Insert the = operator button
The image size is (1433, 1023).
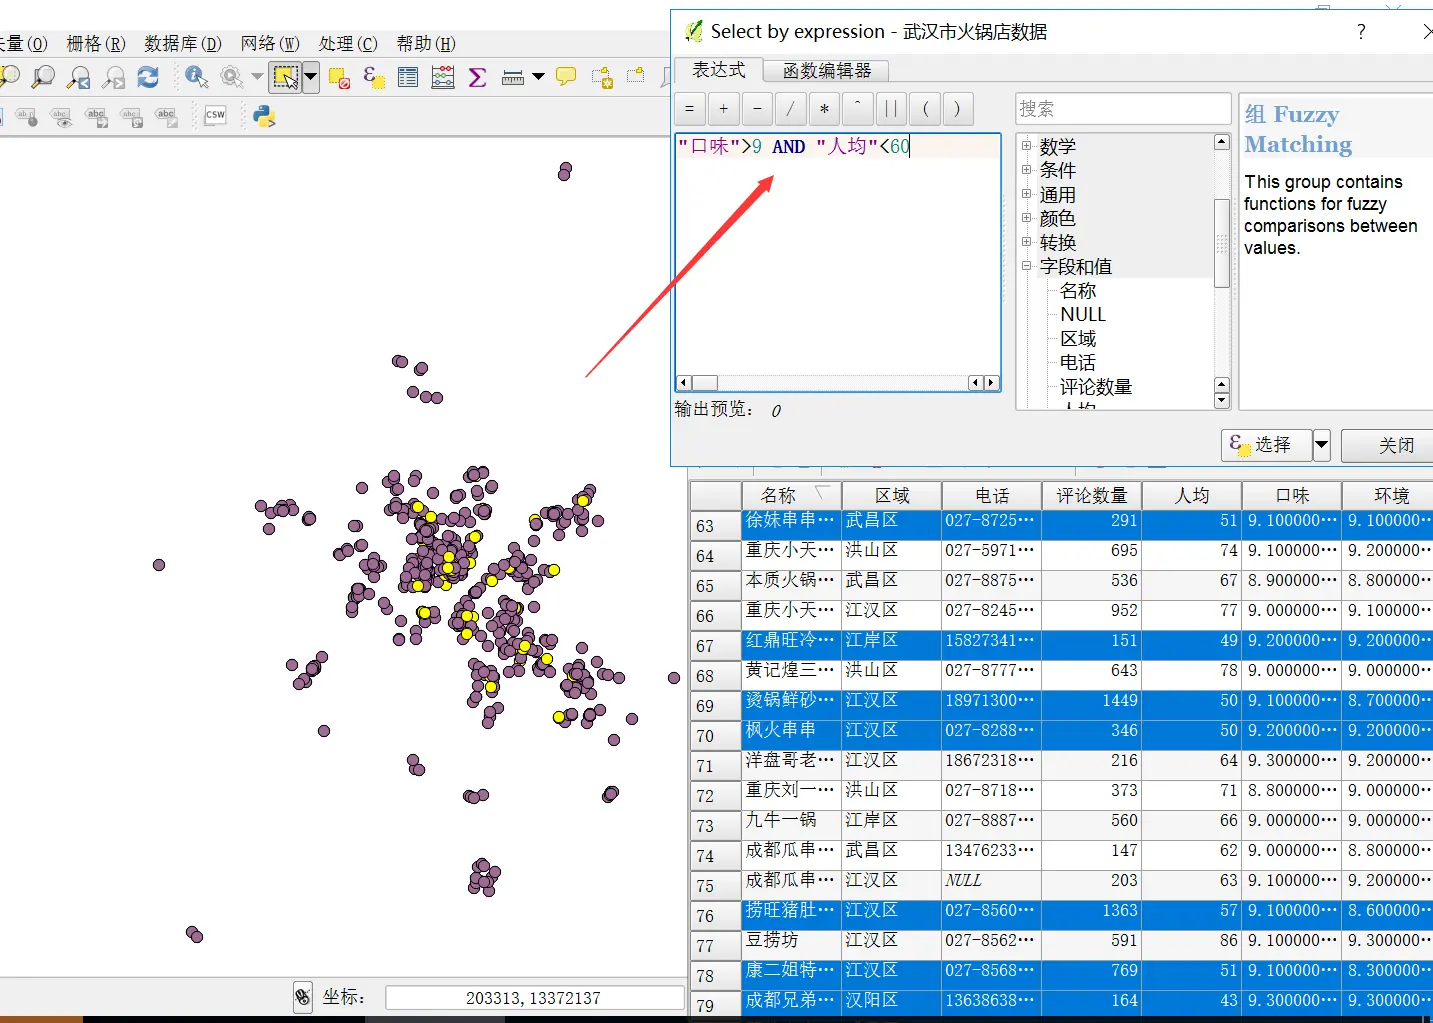point(690,108)
